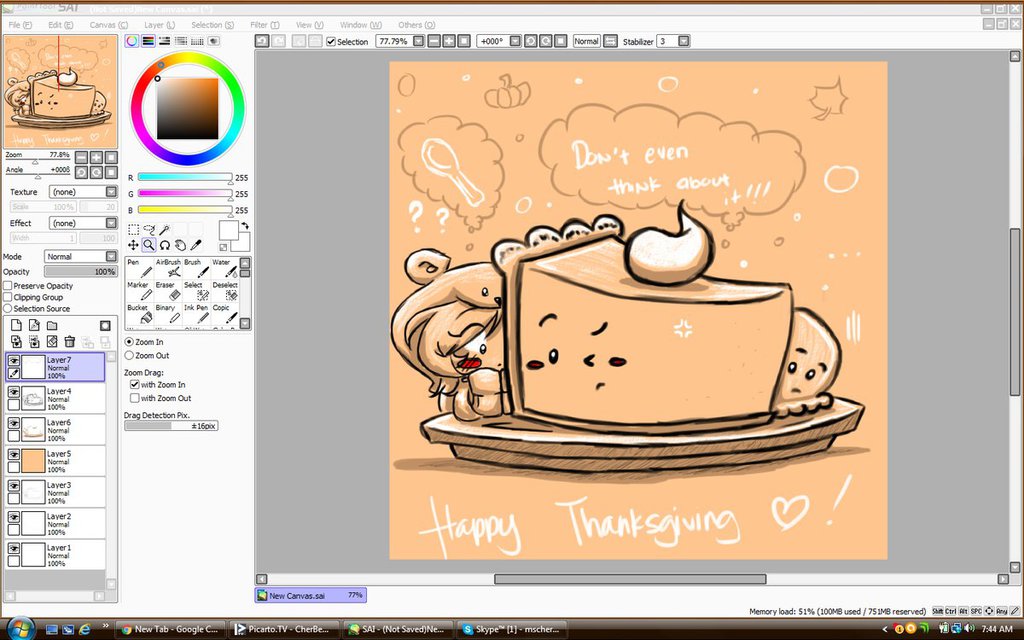Open the Layer menu

pyautogui.click(x=159, y=25)
